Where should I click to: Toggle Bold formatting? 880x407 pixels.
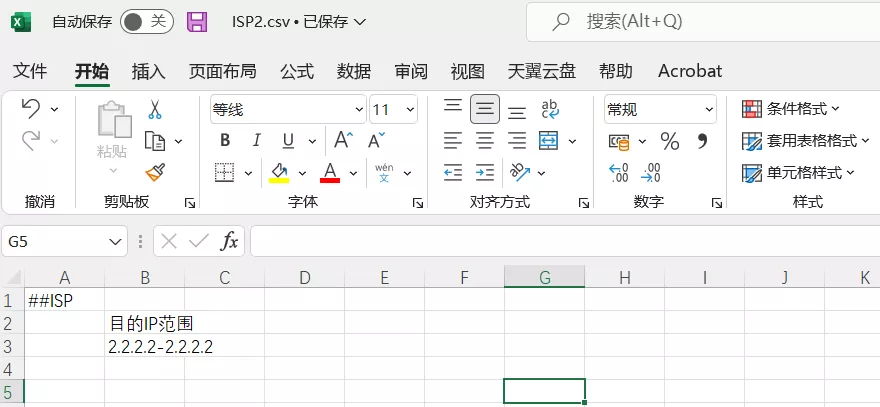[x=225, y=141]
